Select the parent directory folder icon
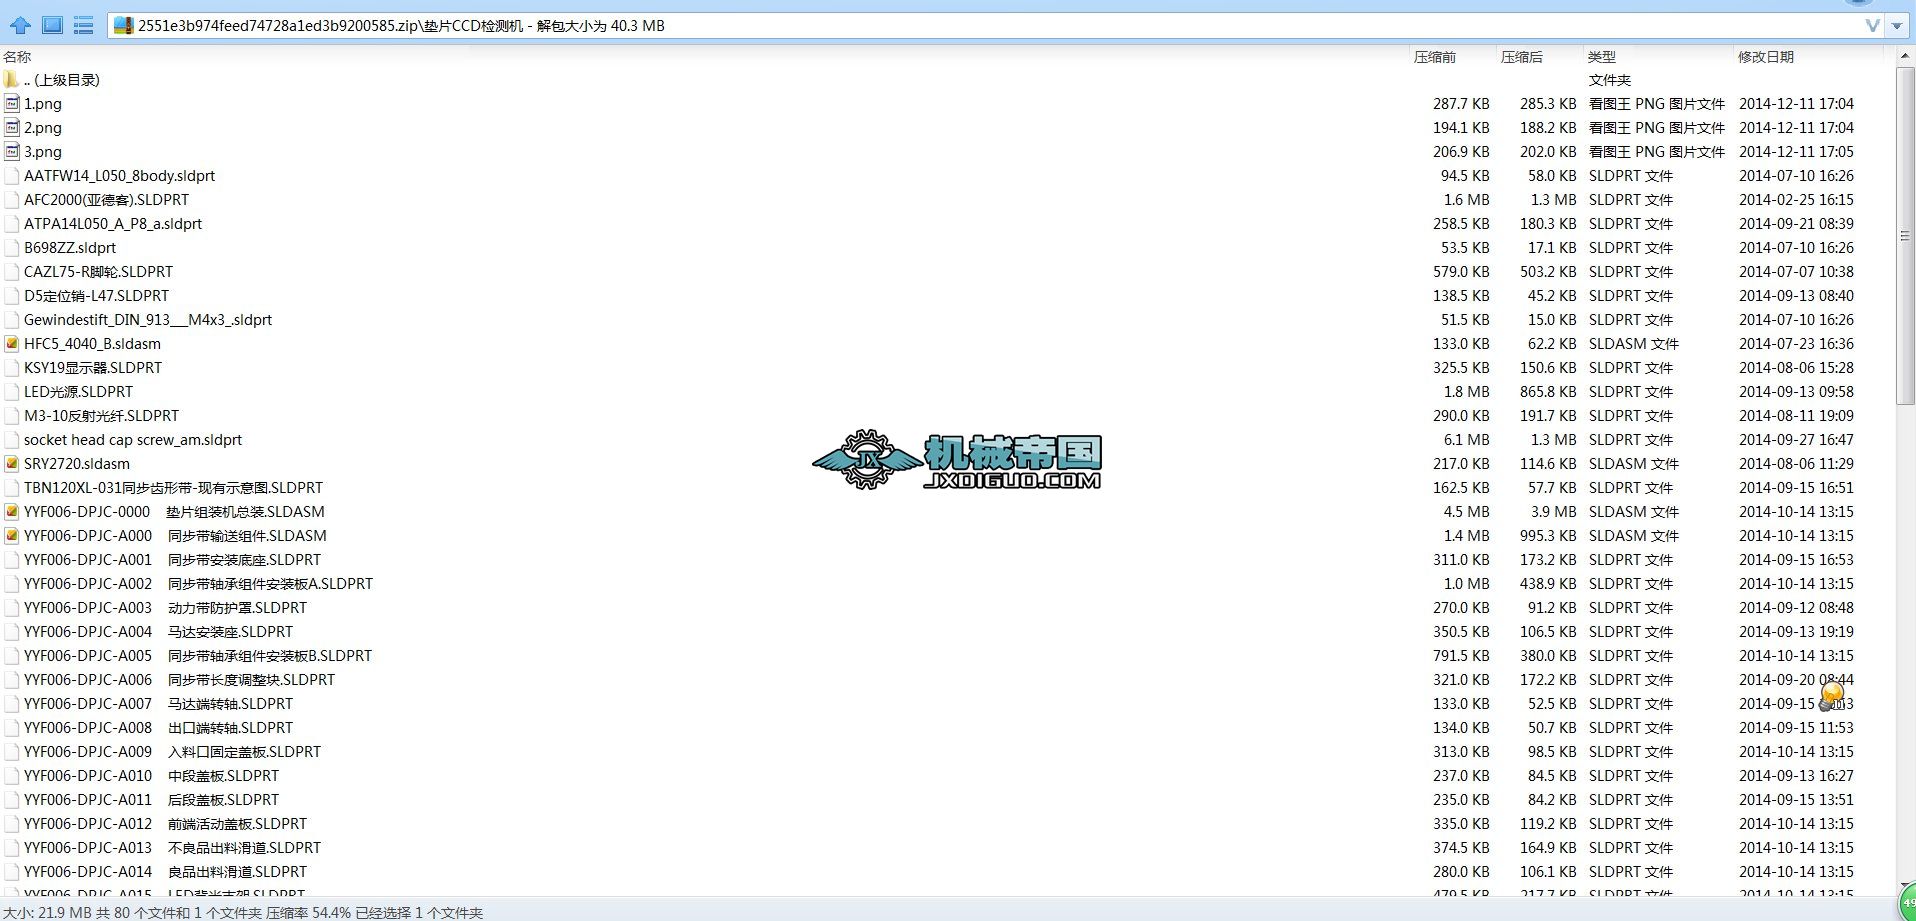The height and width of the screenshot is (921, 1916). pyautogui.click(x=12, y=80)
